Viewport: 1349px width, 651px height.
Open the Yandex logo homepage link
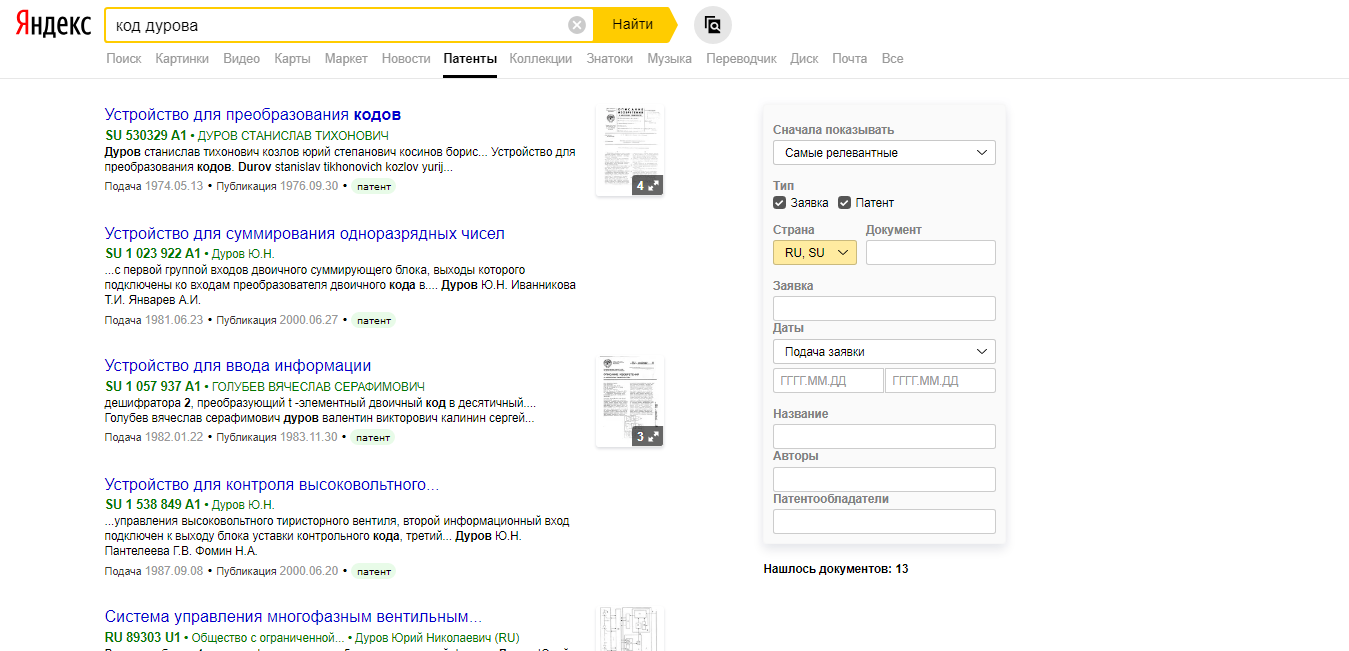[53, 25]
